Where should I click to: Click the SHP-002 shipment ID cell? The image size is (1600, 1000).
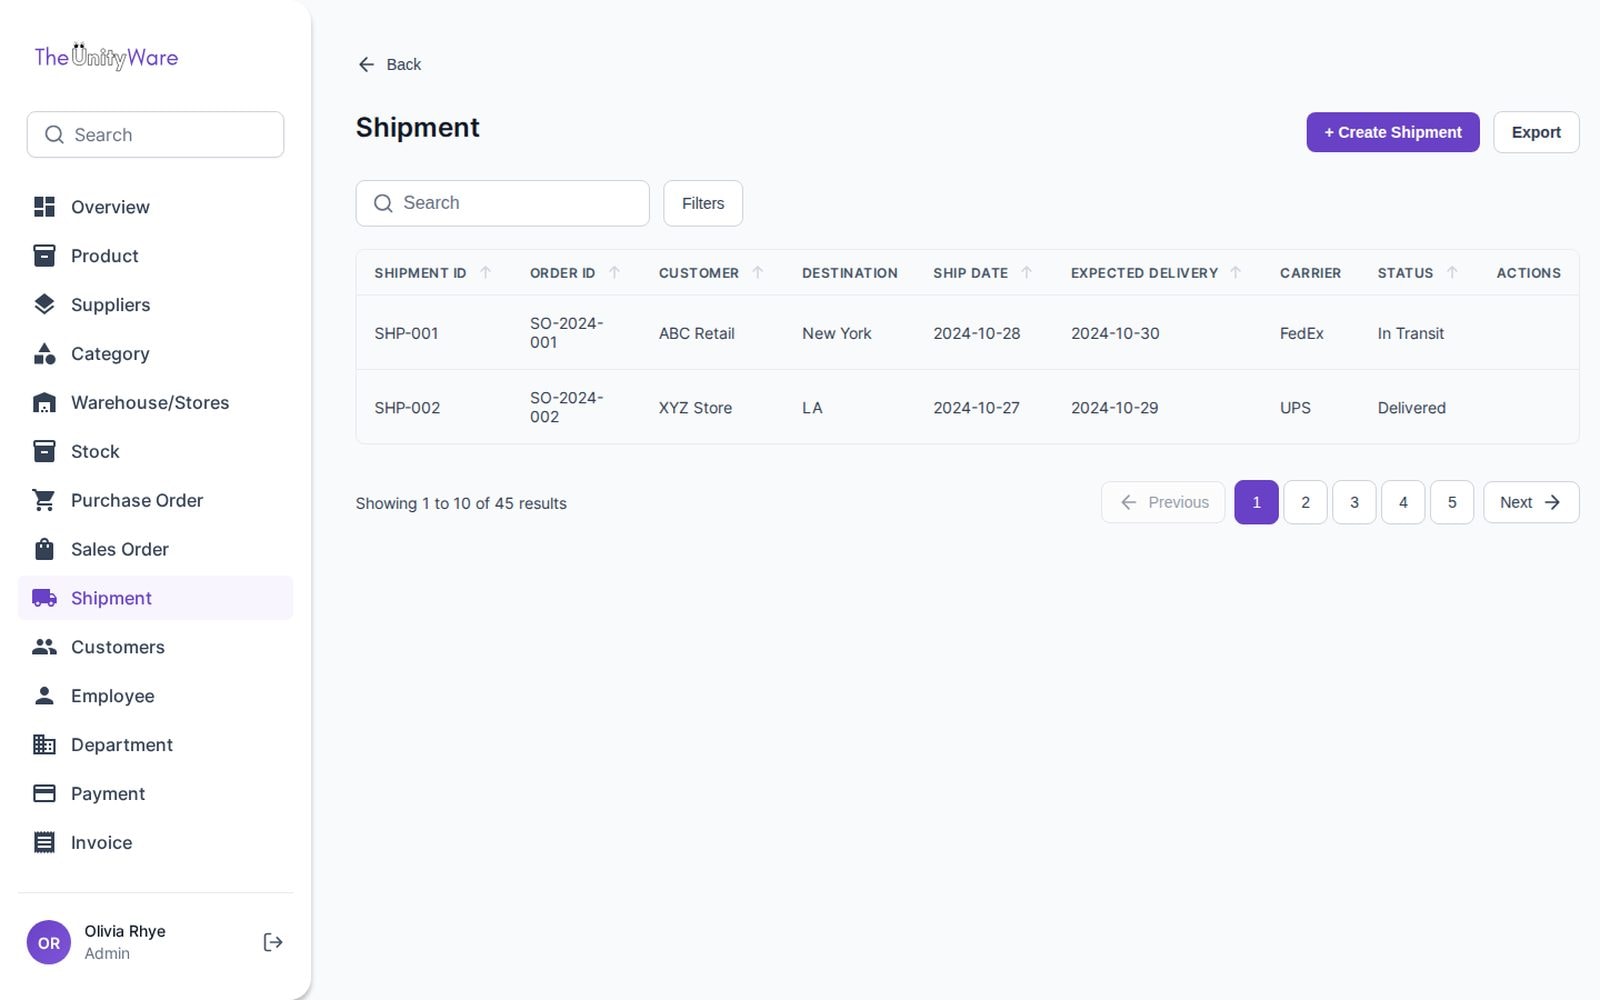pyautogui.click(x=407, y=408)
